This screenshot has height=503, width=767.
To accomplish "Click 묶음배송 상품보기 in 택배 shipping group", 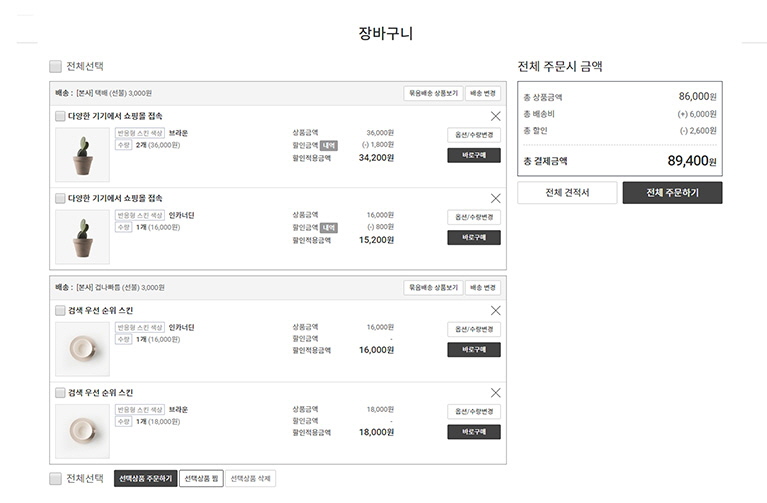I will [432, 93].
